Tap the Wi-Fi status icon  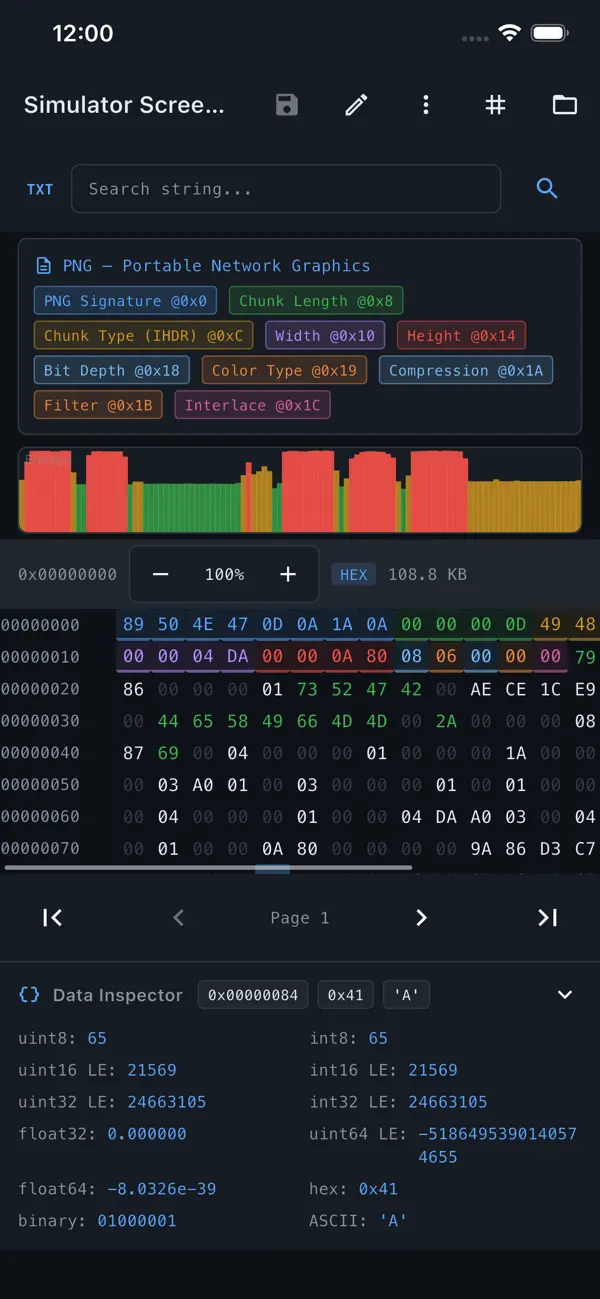point(510,33)
